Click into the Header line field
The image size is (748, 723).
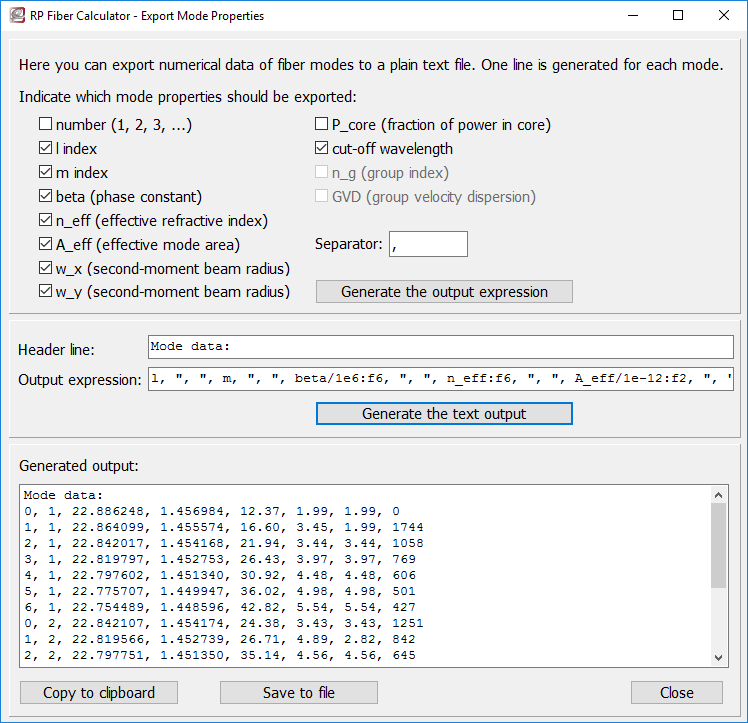click(x=440, y=347)
